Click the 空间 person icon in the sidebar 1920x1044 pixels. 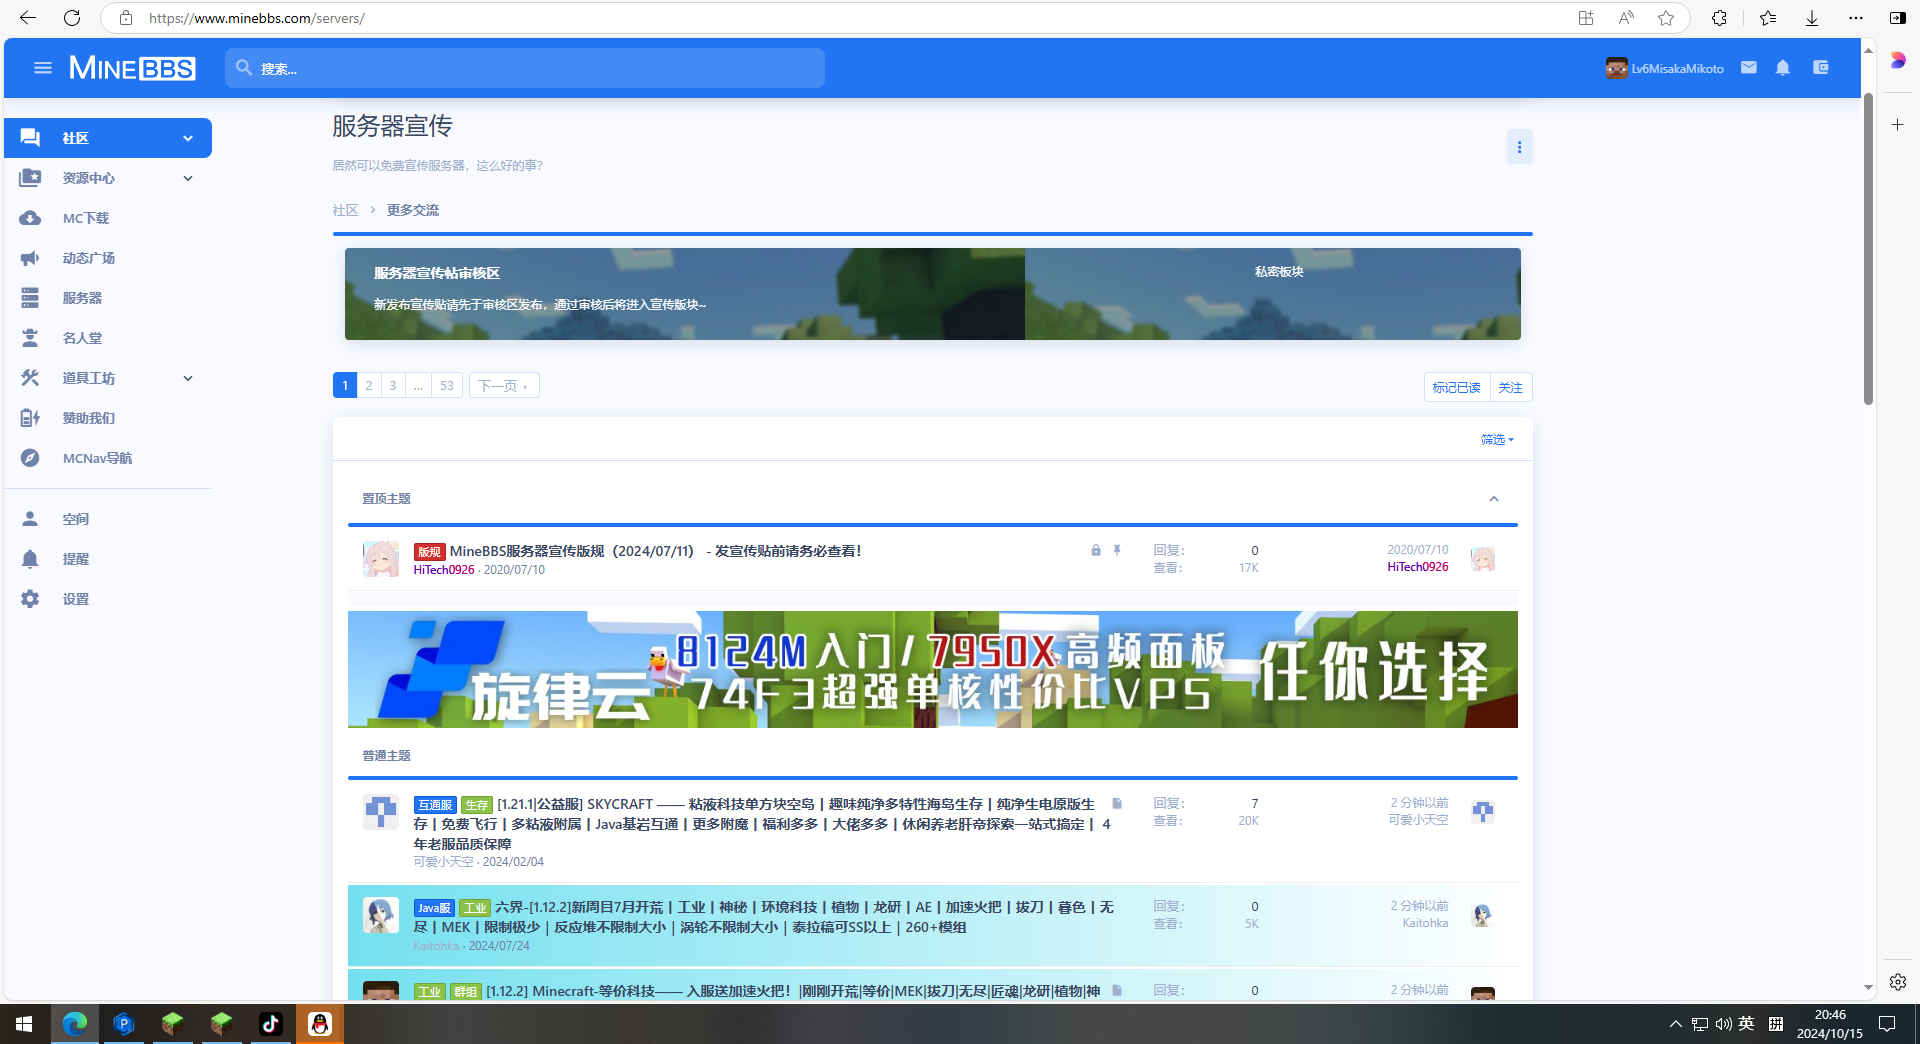30,519
